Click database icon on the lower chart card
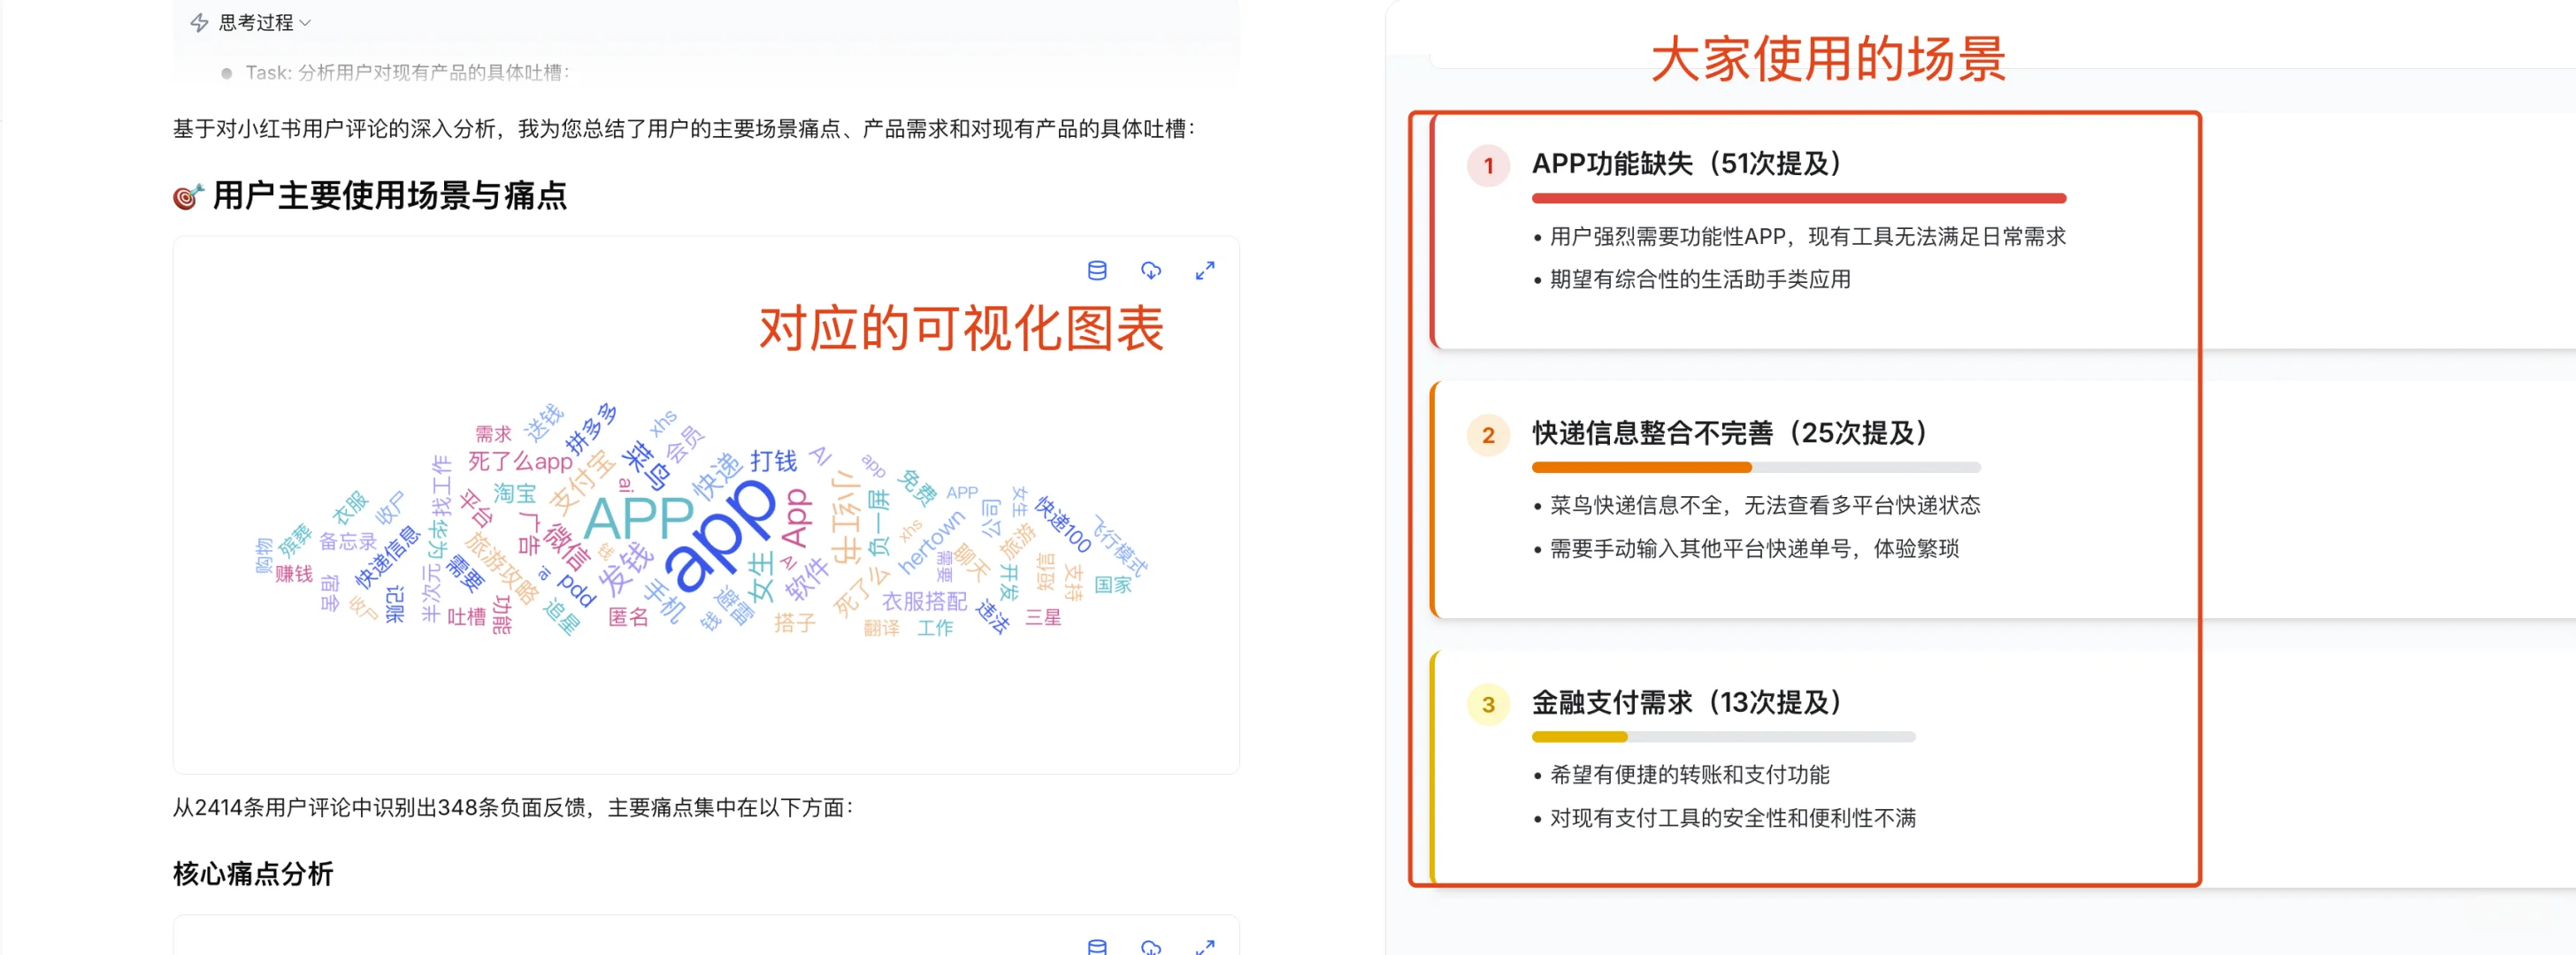Viewport: 2576px width, 955px height. pos(1097,946)
